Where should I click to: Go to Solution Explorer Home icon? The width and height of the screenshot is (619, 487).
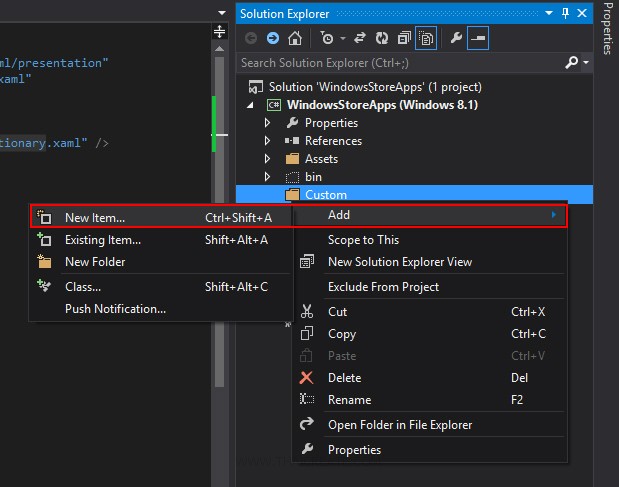click(x=294, y=38)
